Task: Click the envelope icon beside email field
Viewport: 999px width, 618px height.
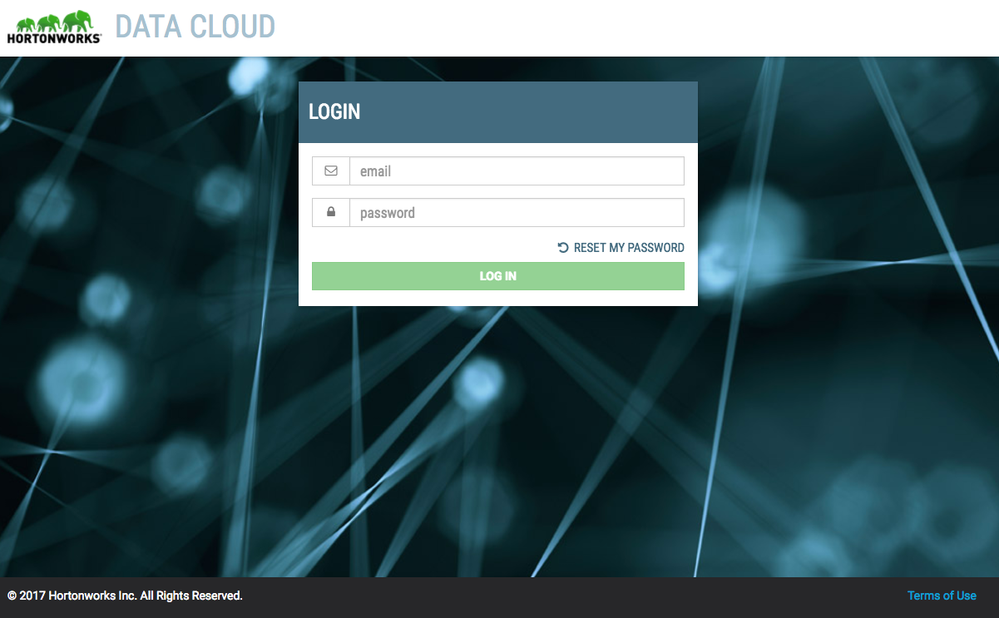Action: click(x=331, y=171)
